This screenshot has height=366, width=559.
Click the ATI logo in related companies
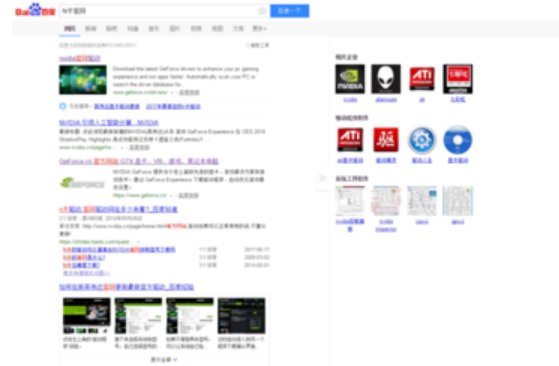pyautogui.click(x=422, y=79)
